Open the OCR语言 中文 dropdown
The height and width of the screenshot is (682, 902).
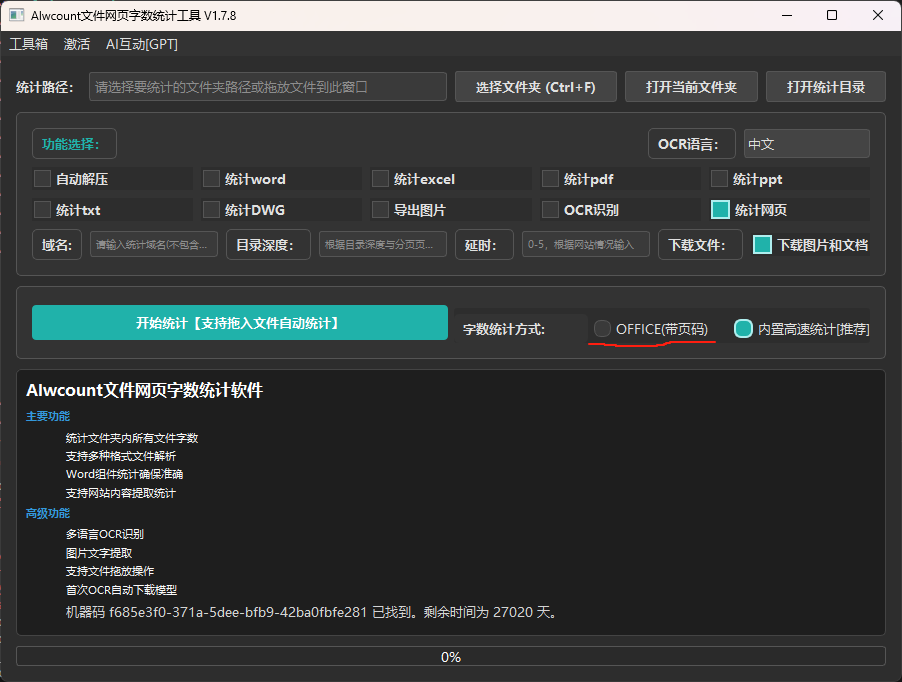[x=807, y=144]
